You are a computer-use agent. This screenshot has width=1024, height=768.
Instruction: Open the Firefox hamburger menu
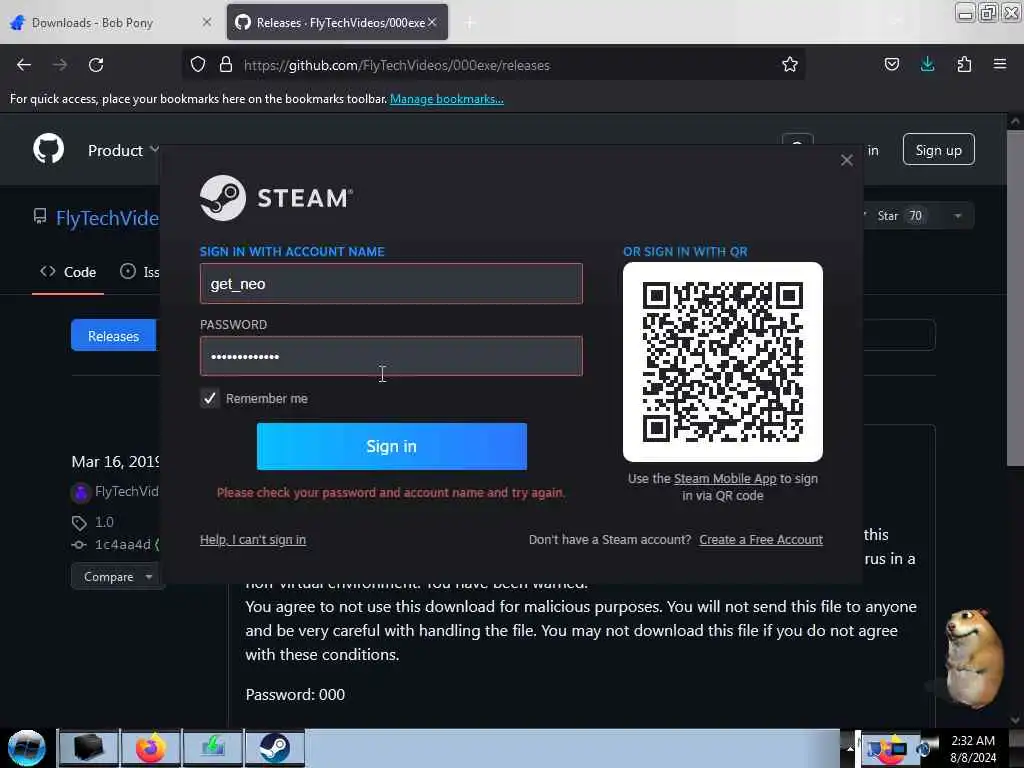1000,65
